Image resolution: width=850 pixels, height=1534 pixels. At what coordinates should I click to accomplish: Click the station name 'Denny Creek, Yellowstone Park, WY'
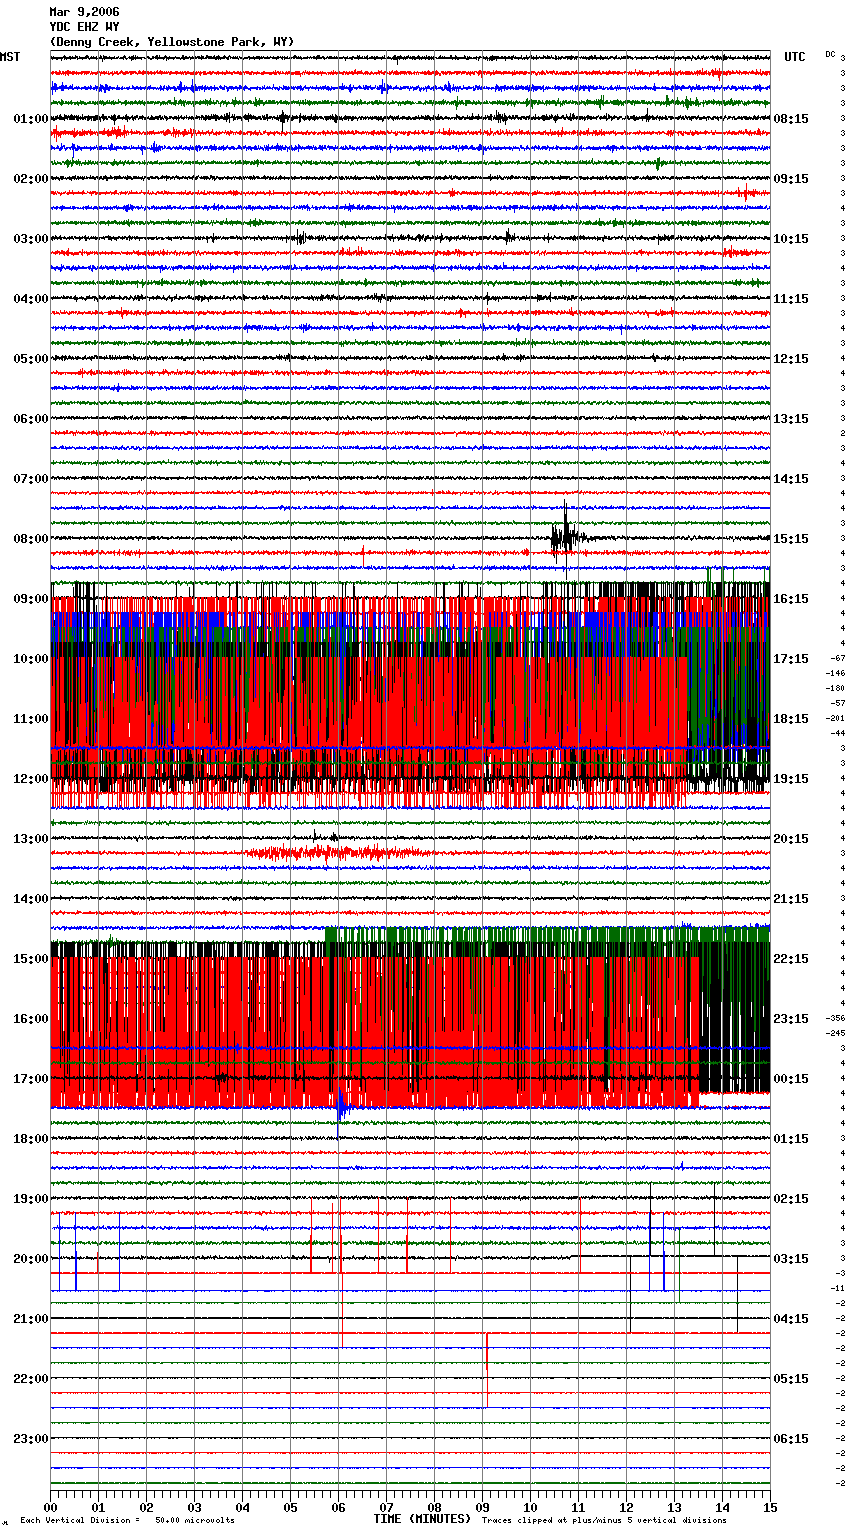pos(172,42)
